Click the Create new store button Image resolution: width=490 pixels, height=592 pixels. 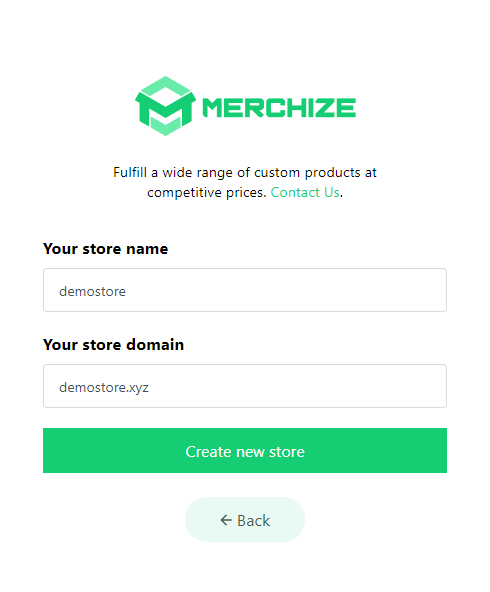[x=245, y=450]
